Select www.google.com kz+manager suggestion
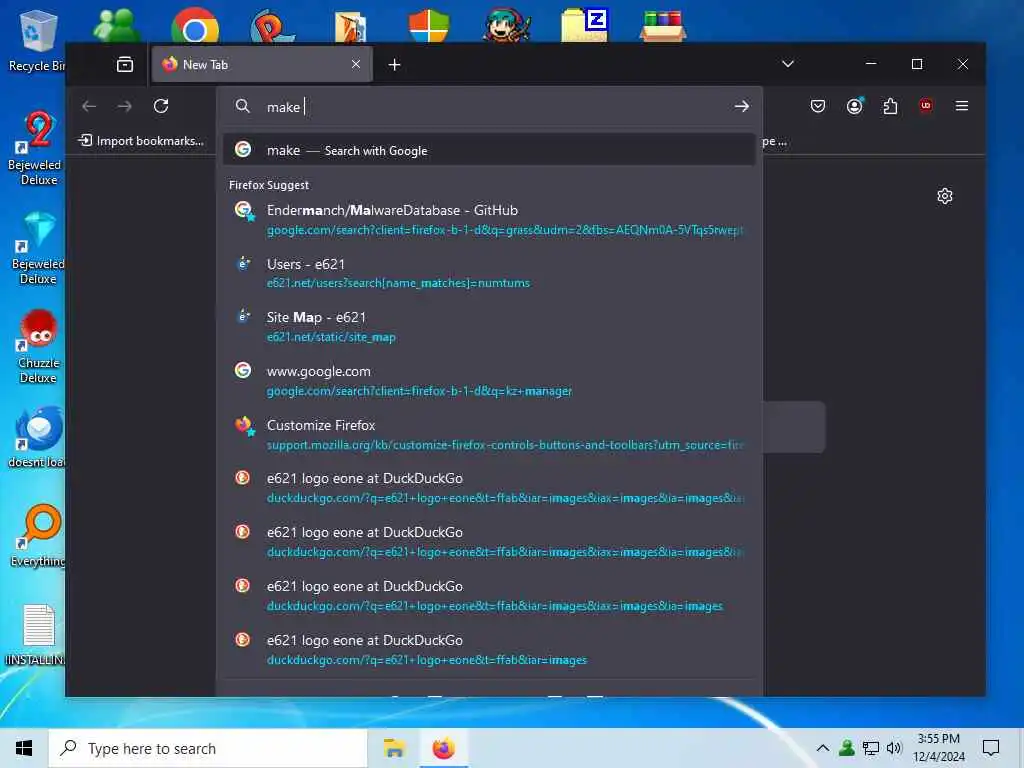The width and height of the screenshot is (1024, 768). (489, 381)
